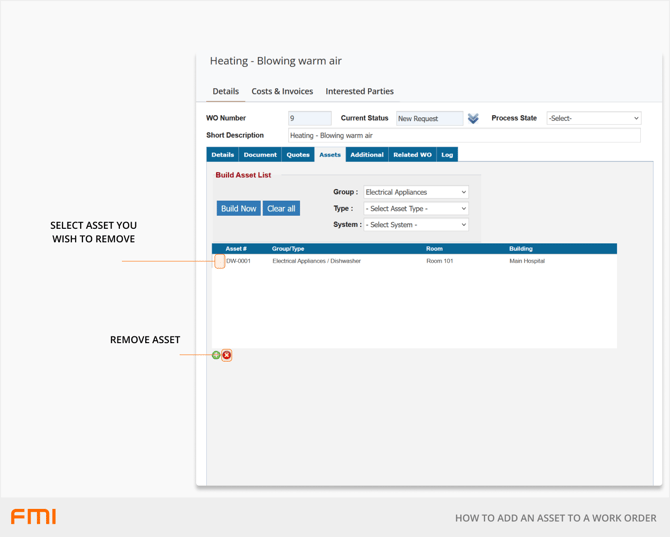The width and height of the screenshot is (670, 537).
Task: Click the Main Hospital cell
Action: pyautogui.click(x=527, y=261)
